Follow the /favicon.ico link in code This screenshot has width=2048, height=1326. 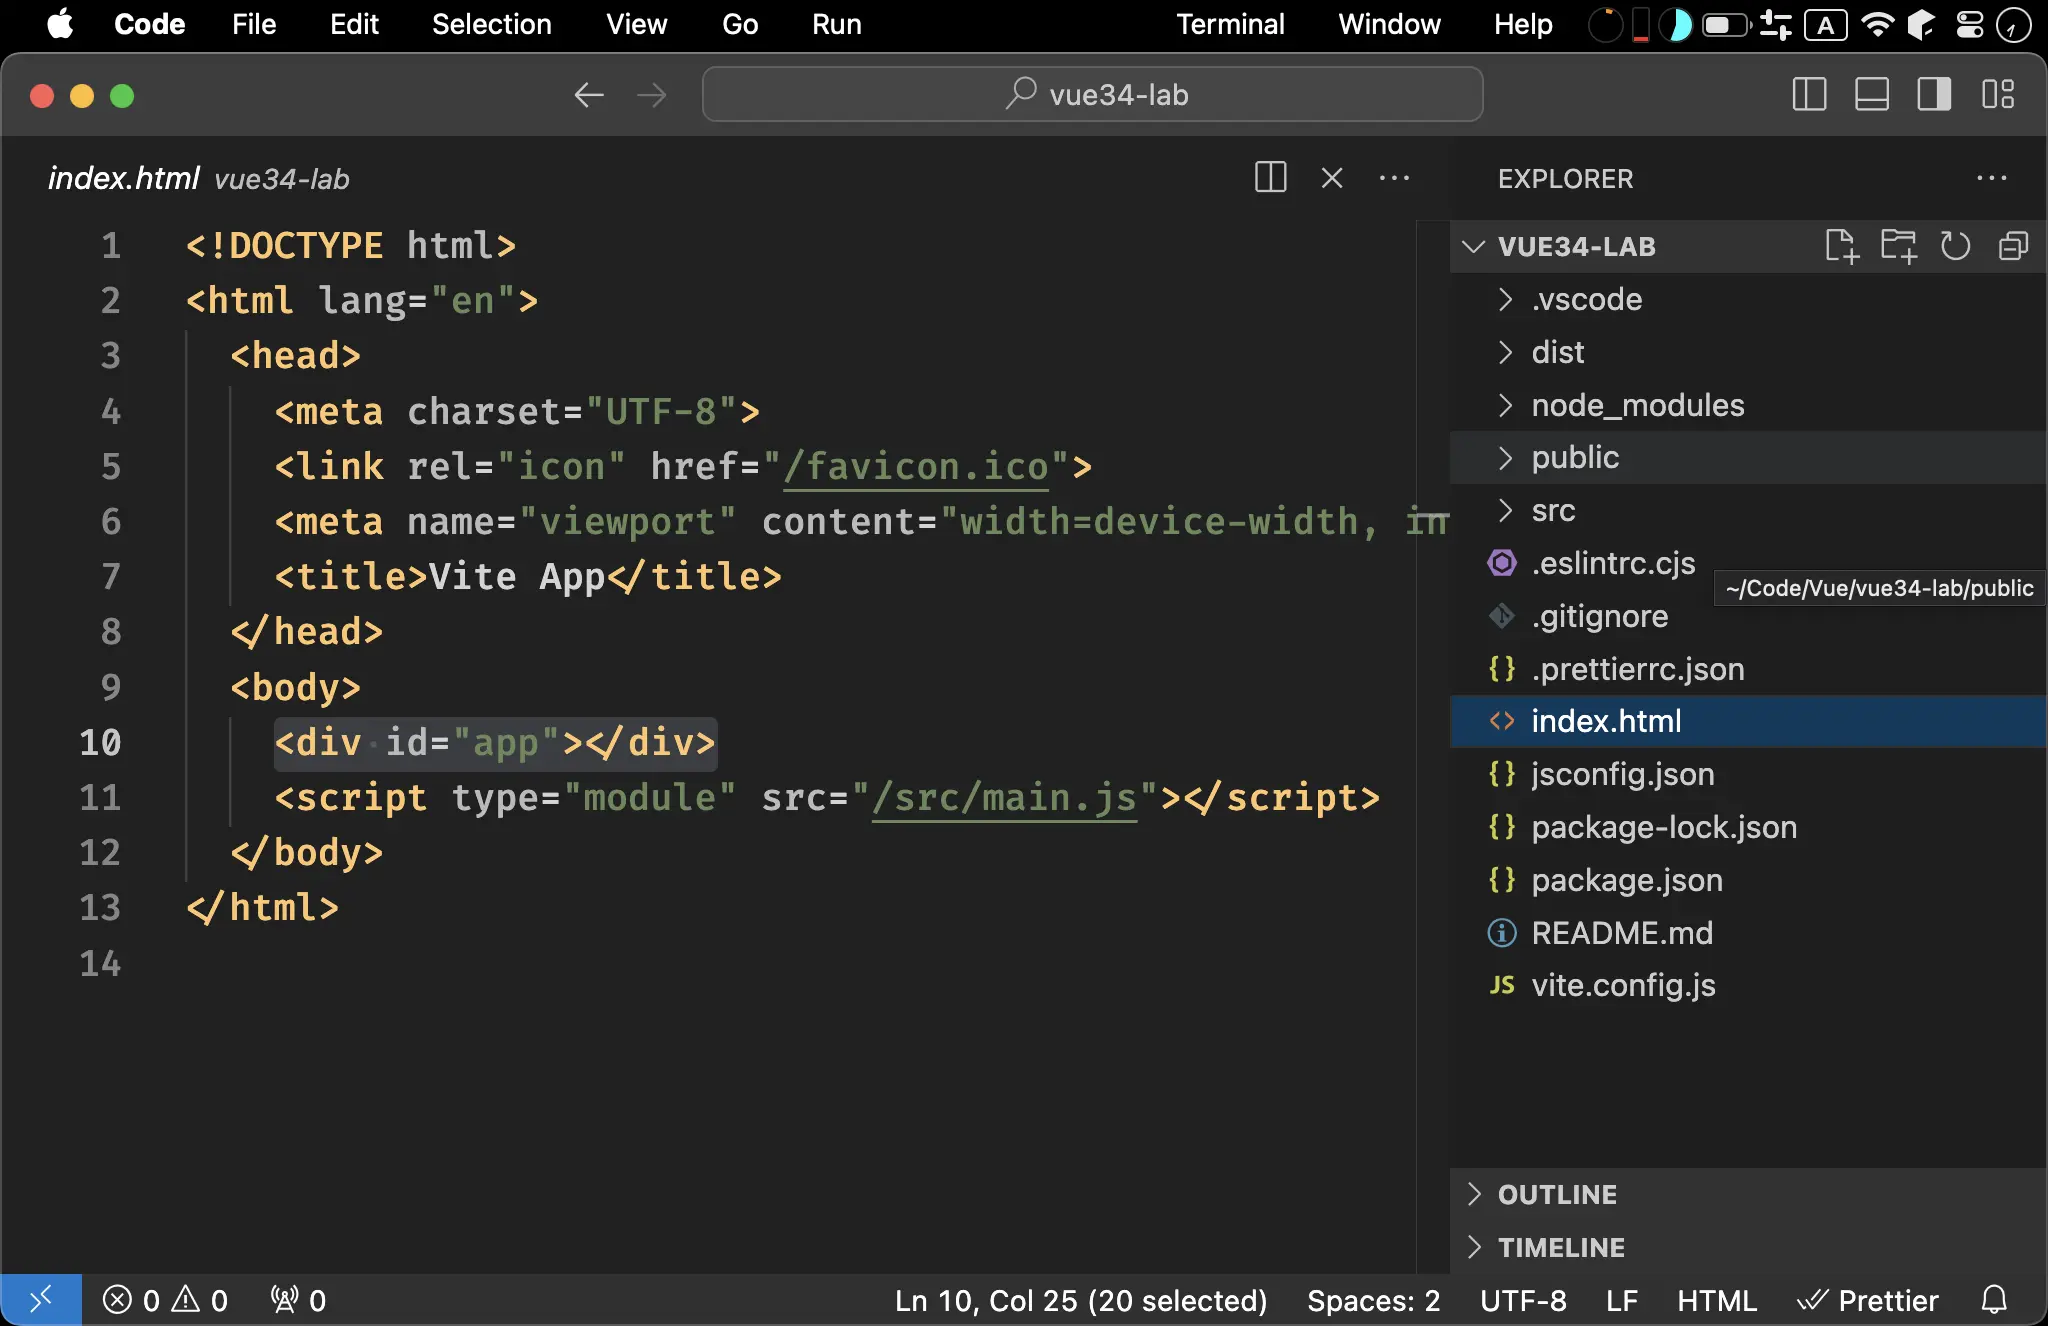(916, 467)
